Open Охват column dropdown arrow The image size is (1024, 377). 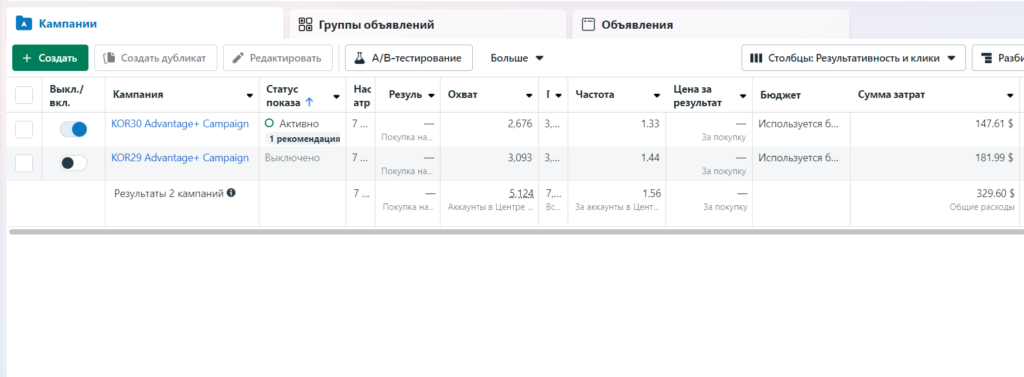tap(529, 96)
